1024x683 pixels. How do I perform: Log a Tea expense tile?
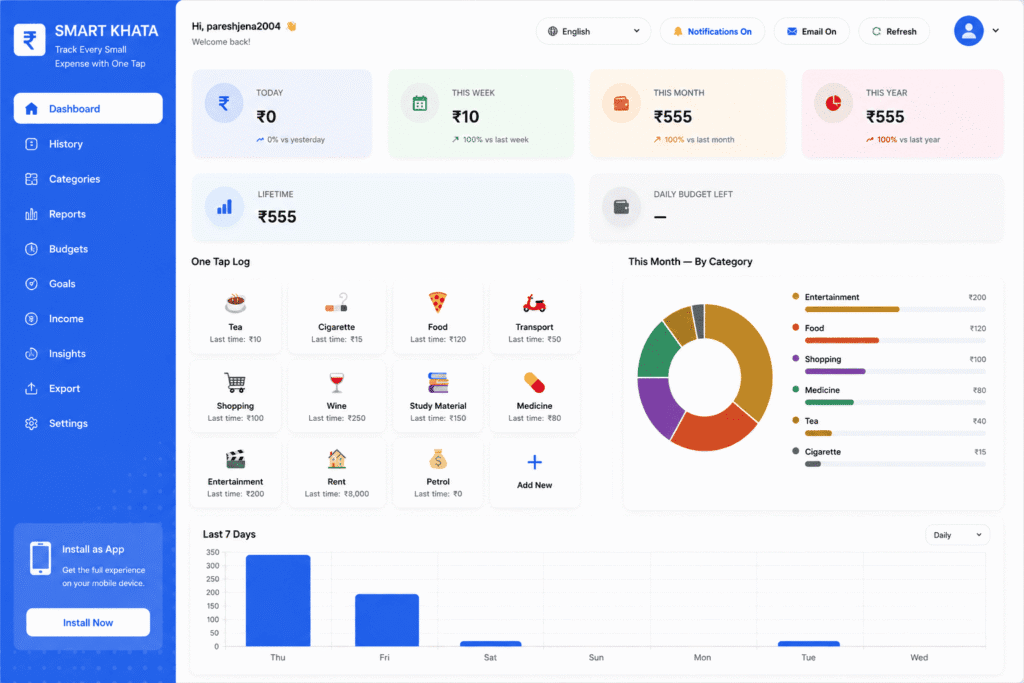coord(236,318)
